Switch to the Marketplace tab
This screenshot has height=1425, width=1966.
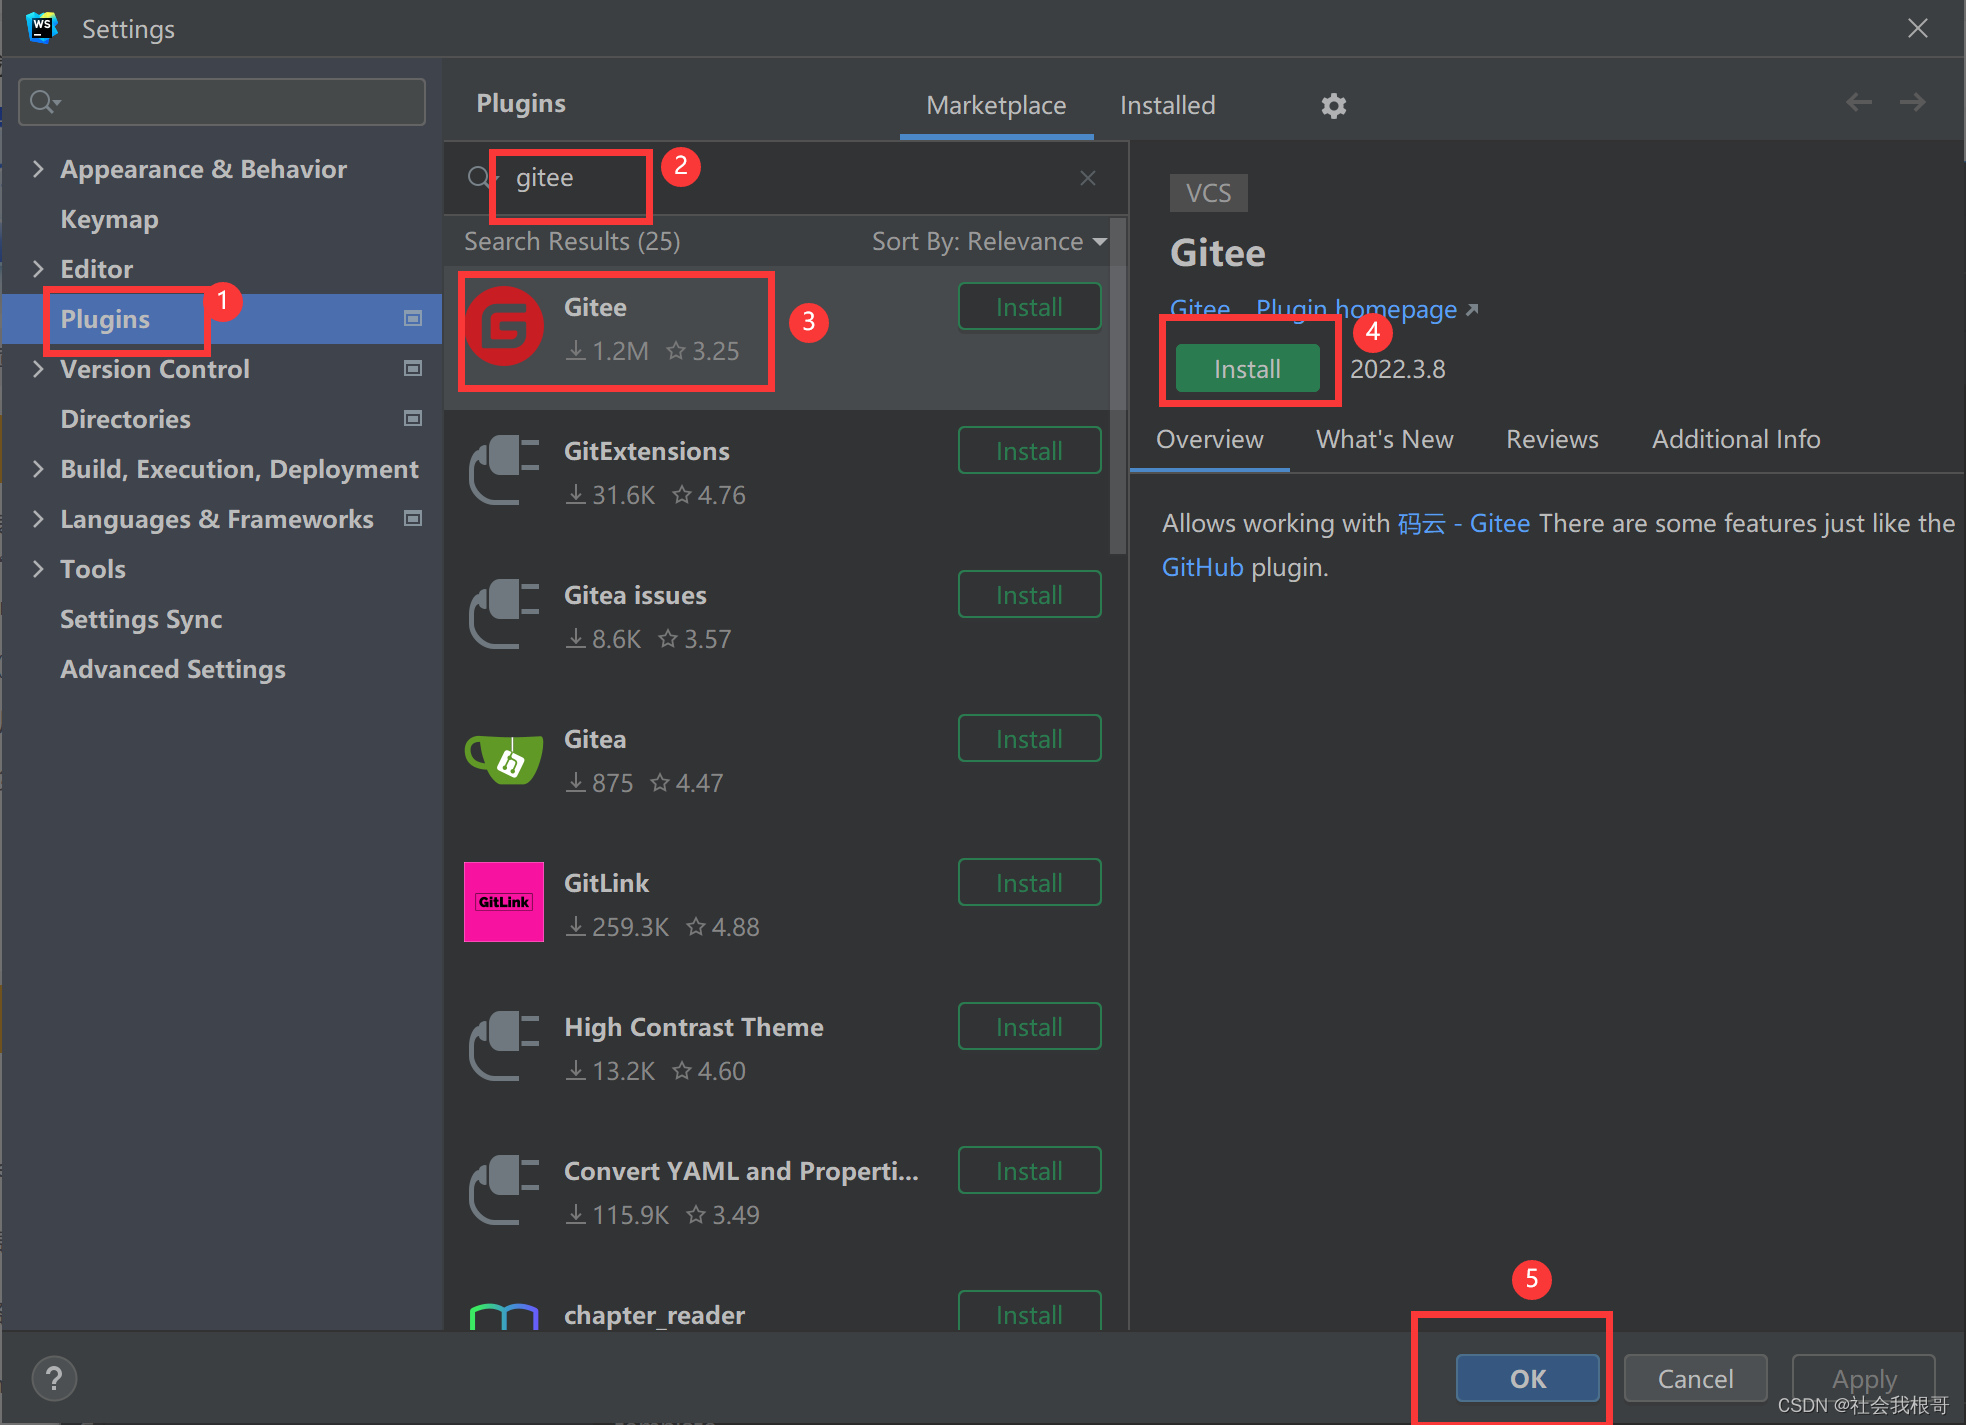pos(996,105)
